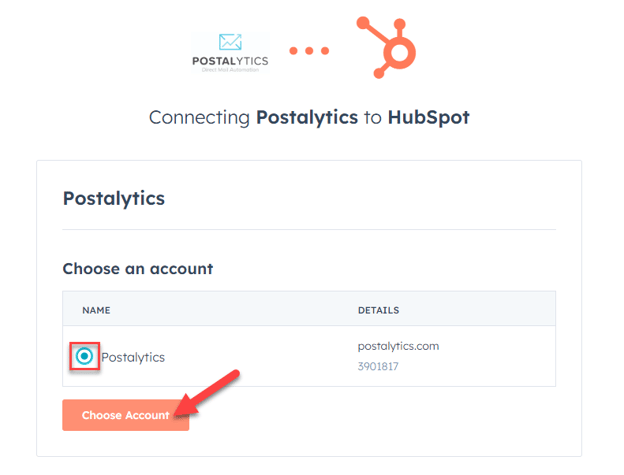624x475 pixels.
Task: Click the bold Postalytics word in title
Action: point(307,118)
